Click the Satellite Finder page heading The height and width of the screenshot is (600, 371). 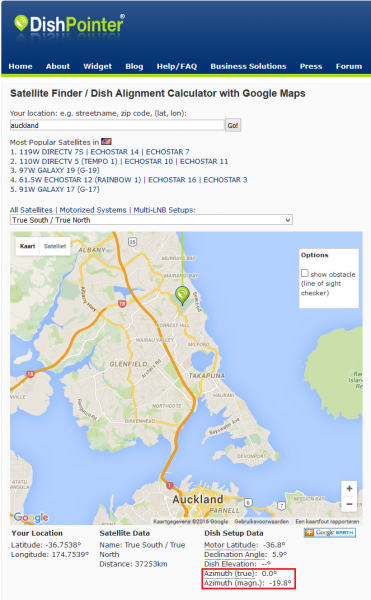tap(158, 93)
